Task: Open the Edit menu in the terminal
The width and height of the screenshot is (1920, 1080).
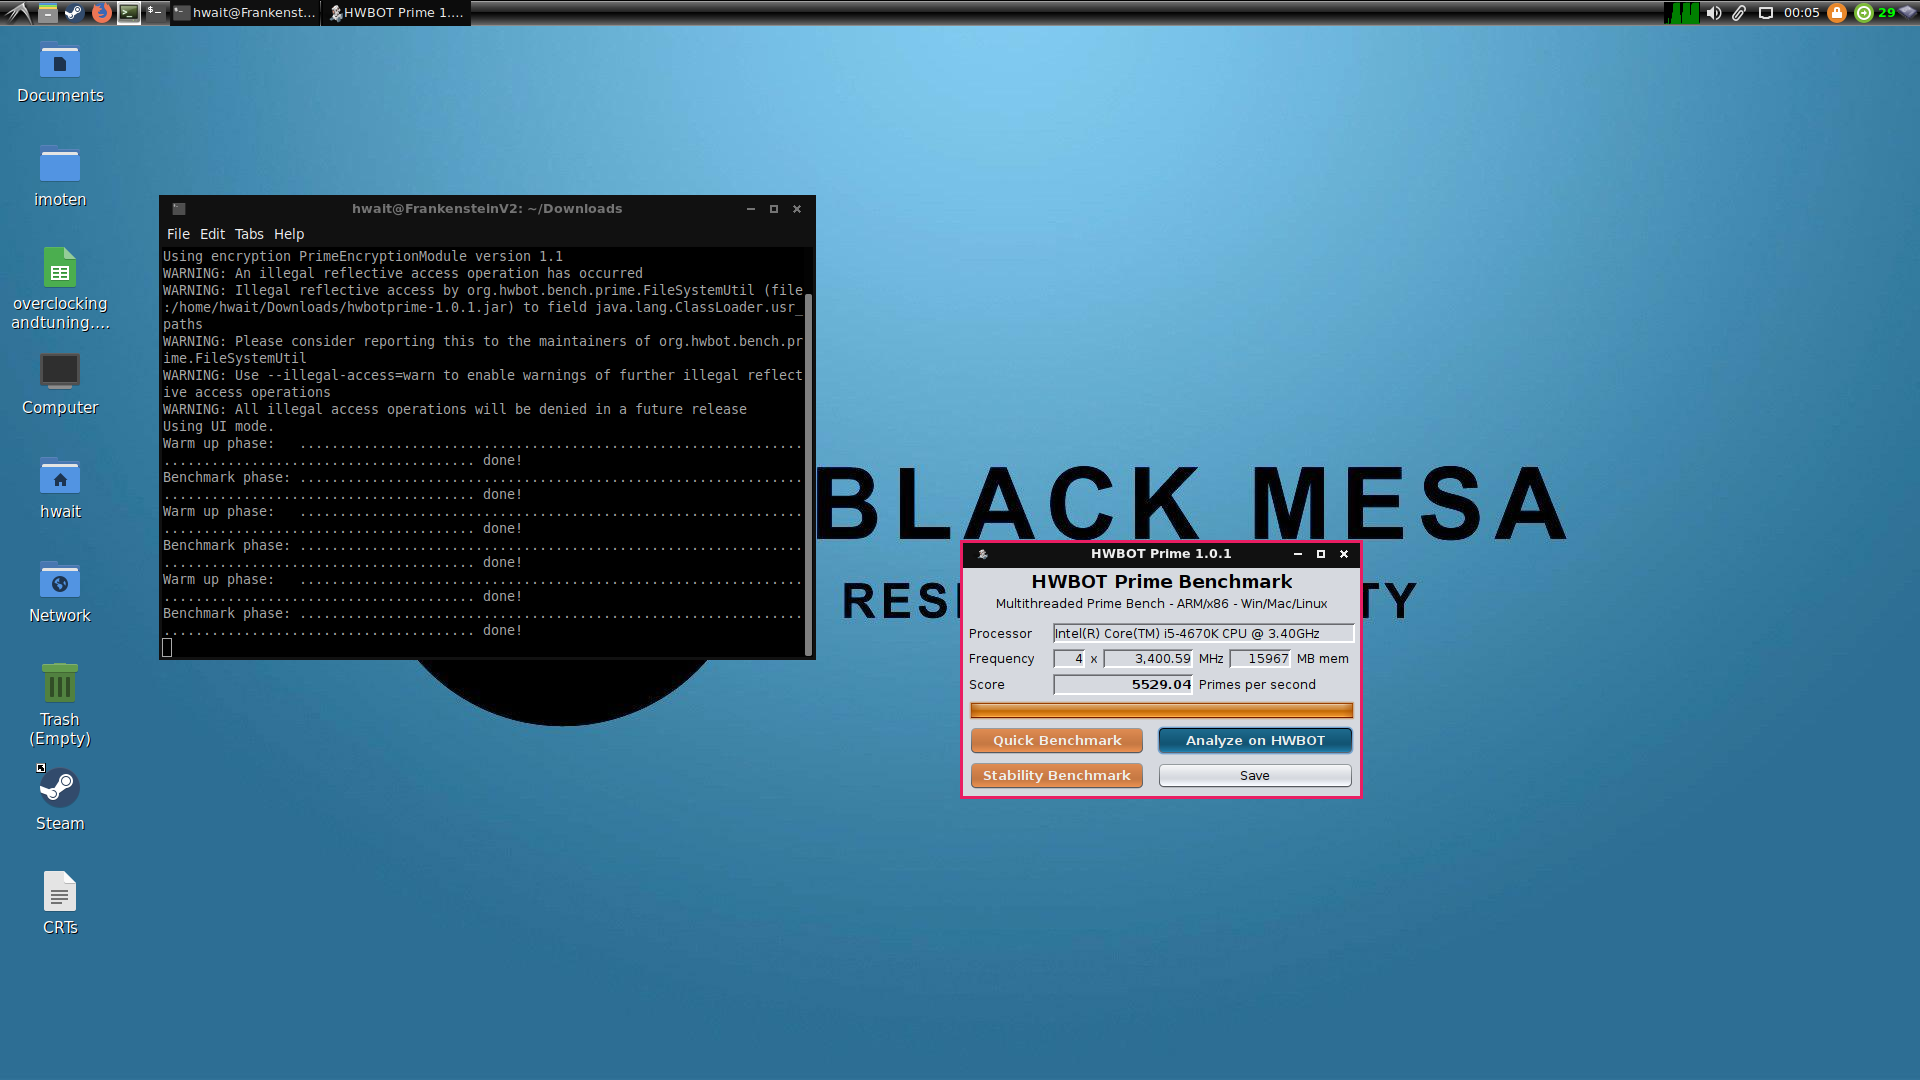Action: pos(212,234)
